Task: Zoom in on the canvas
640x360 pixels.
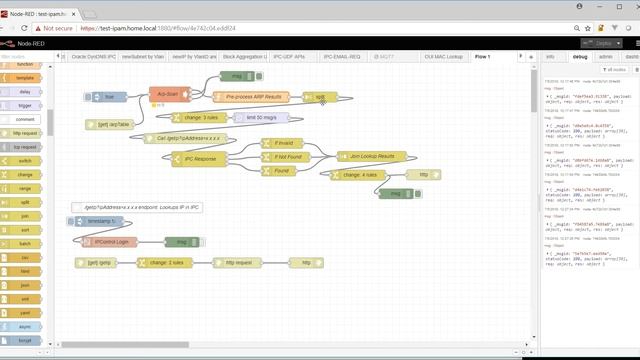Action: point(531,352)
